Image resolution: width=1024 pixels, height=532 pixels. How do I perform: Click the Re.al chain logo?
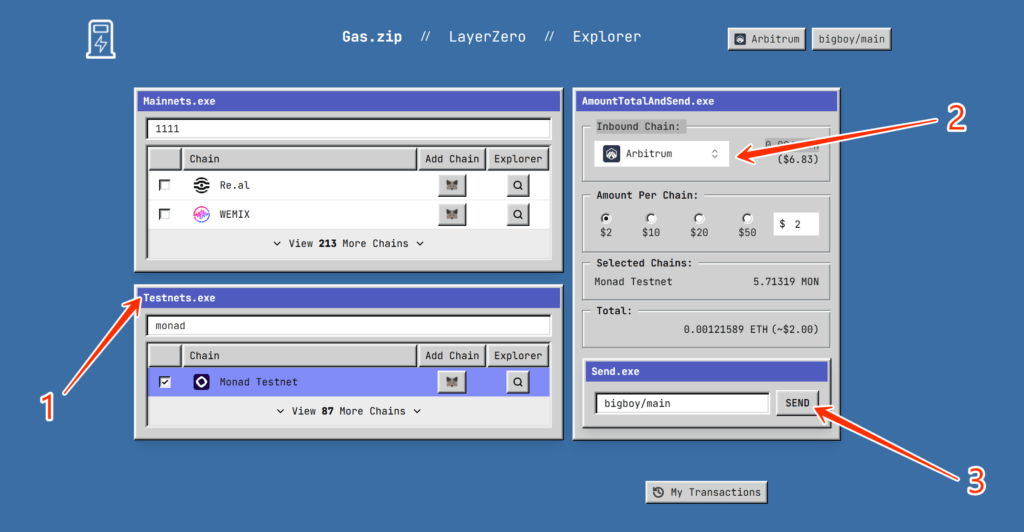[x=202, y=185]
